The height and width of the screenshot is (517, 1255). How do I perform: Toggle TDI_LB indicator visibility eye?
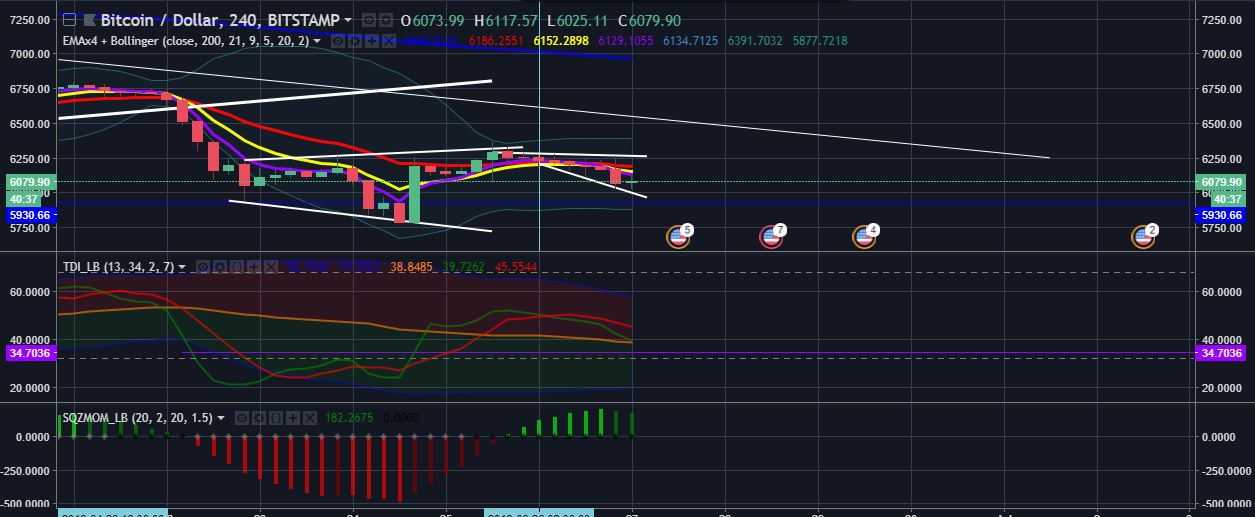point(203,266)
